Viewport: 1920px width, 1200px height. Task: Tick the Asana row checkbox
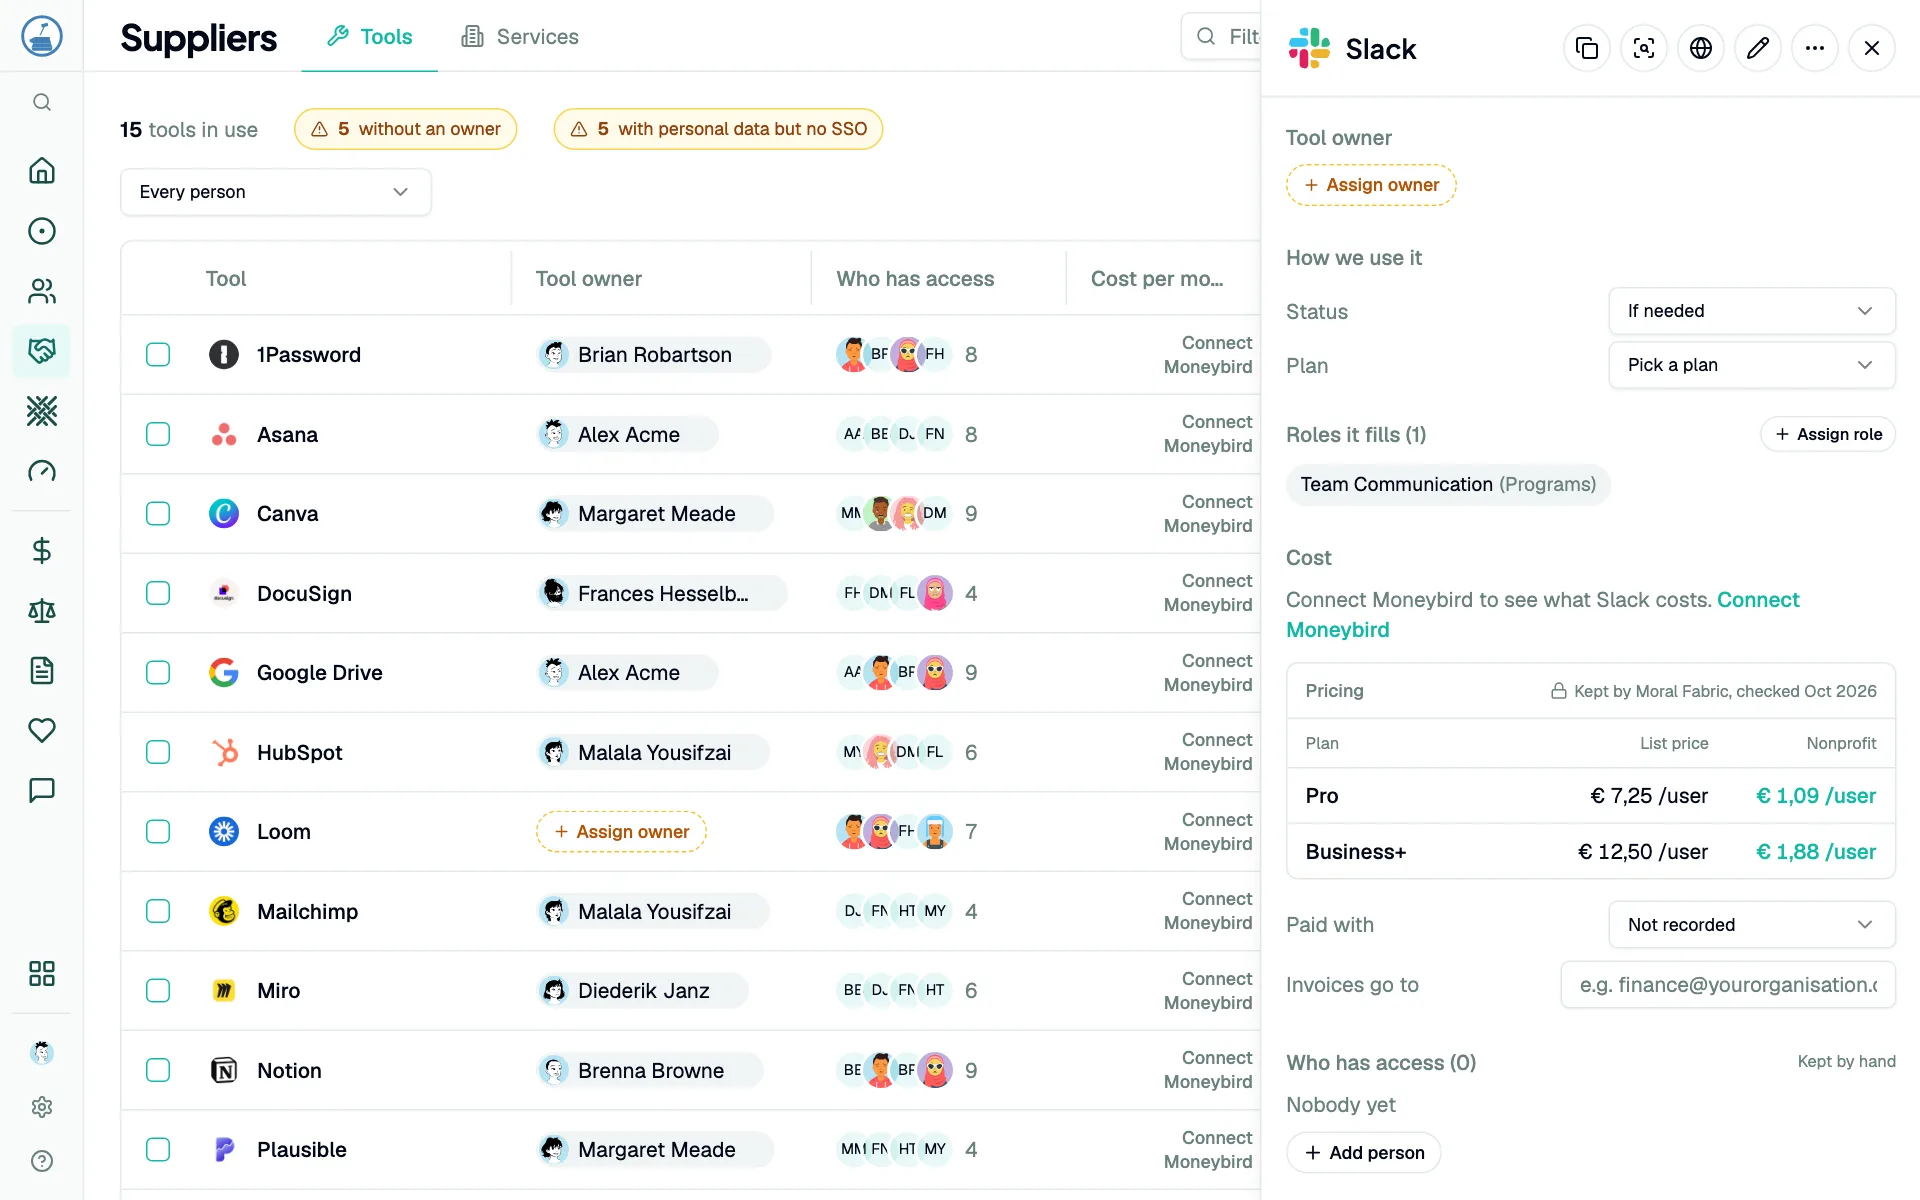(x=158, y=434)
